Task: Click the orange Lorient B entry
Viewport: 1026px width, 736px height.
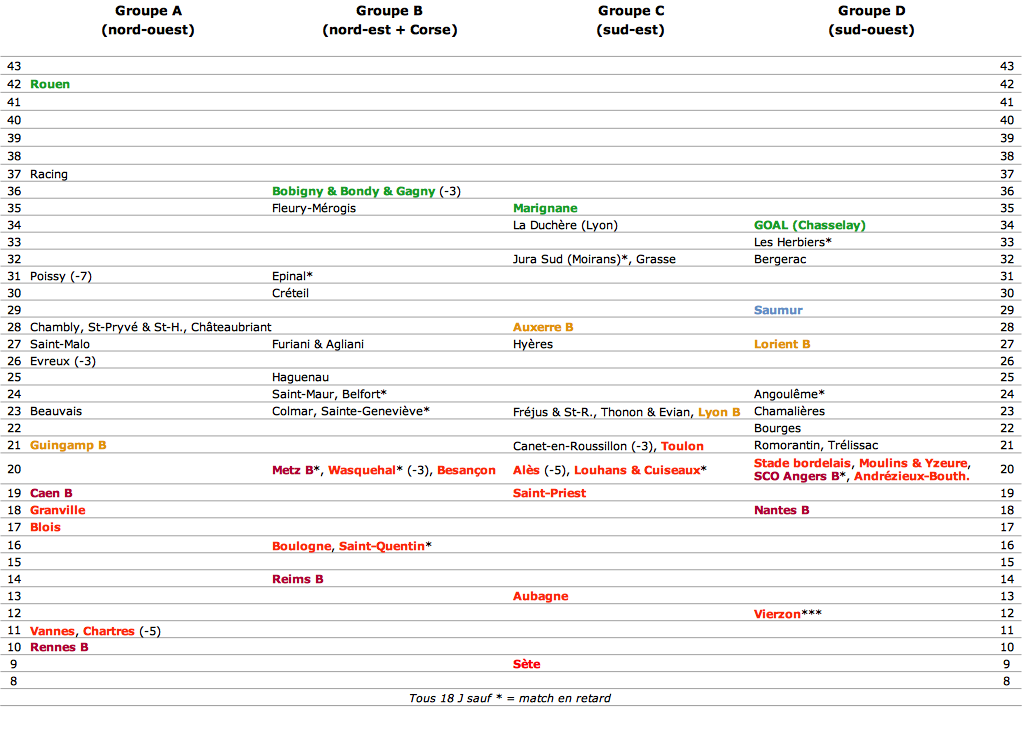Action: [x=782, y=344]
